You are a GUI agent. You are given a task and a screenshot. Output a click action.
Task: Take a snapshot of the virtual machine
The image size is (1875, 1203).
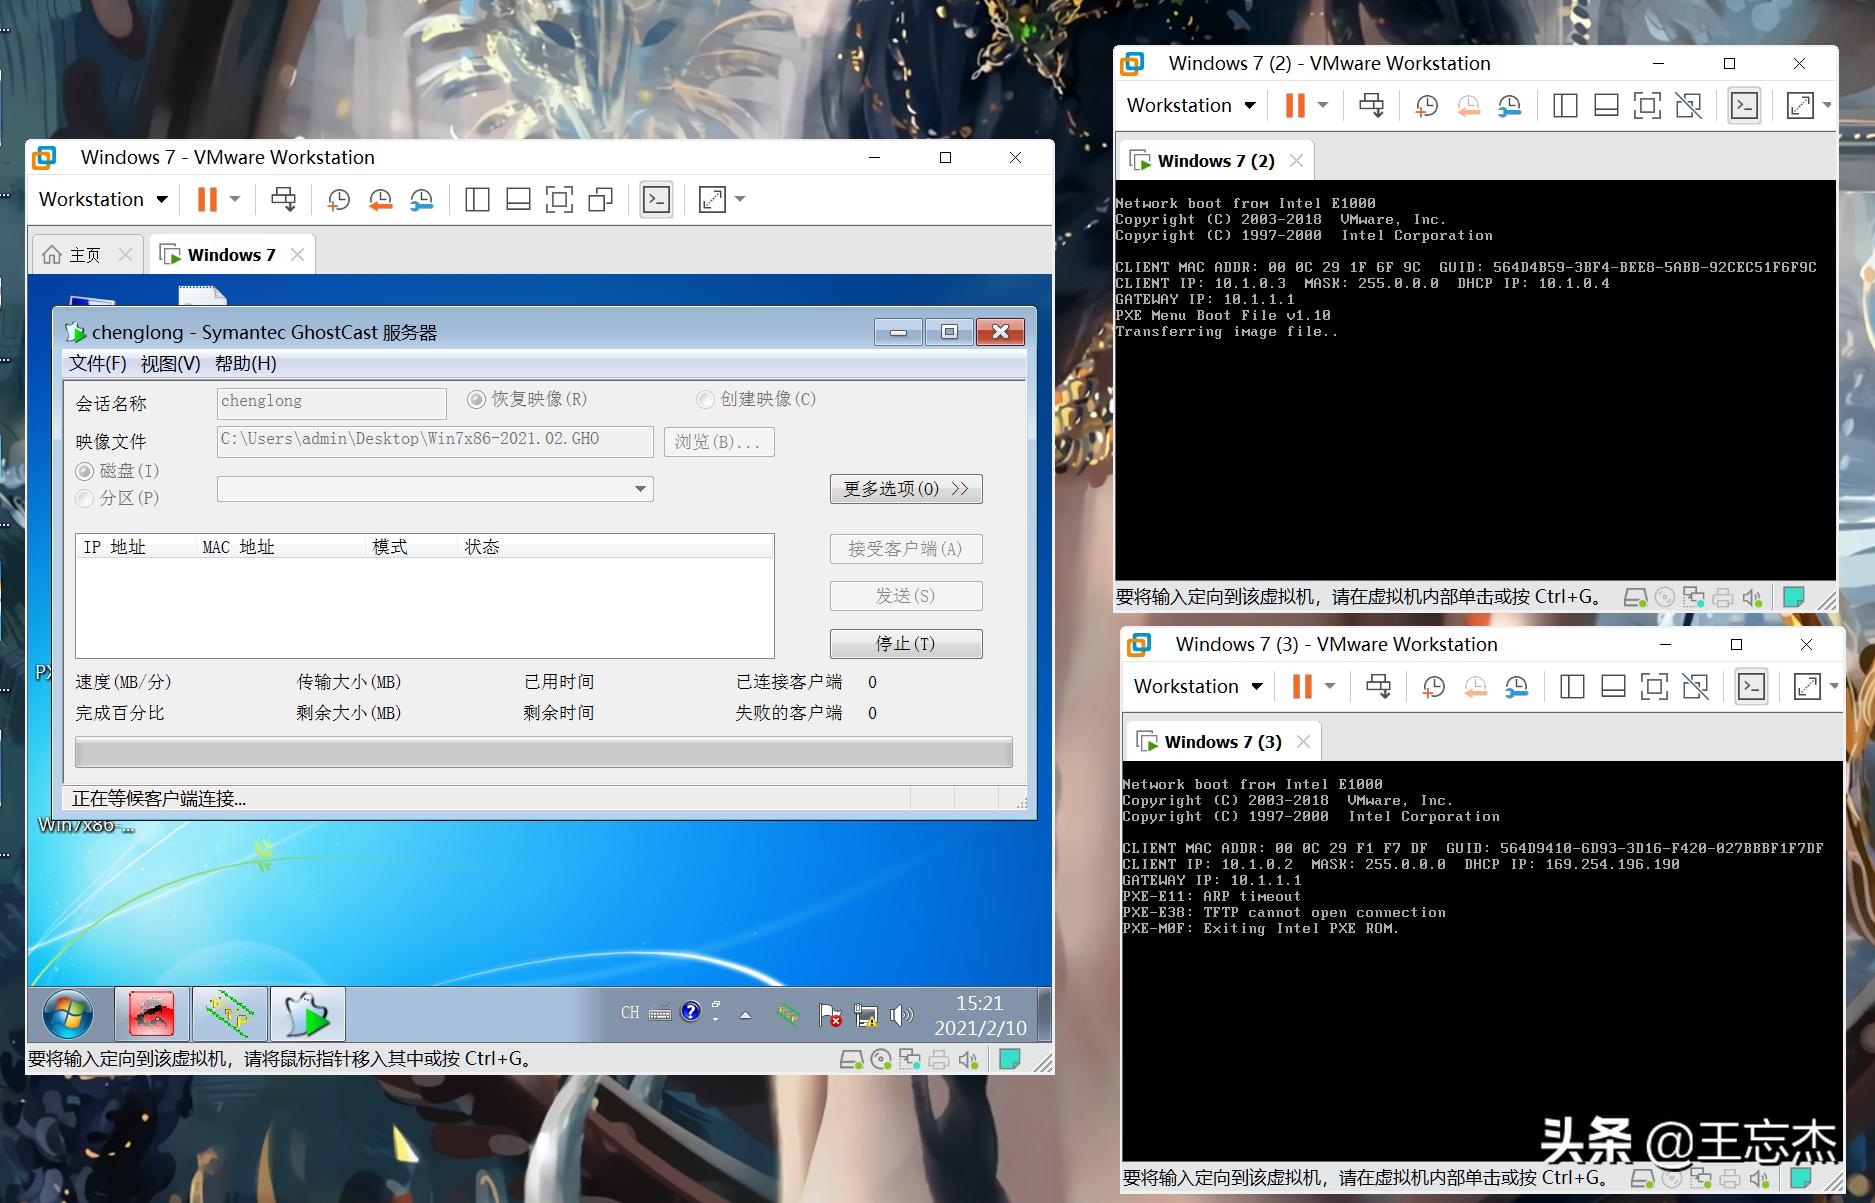[338, 199]
